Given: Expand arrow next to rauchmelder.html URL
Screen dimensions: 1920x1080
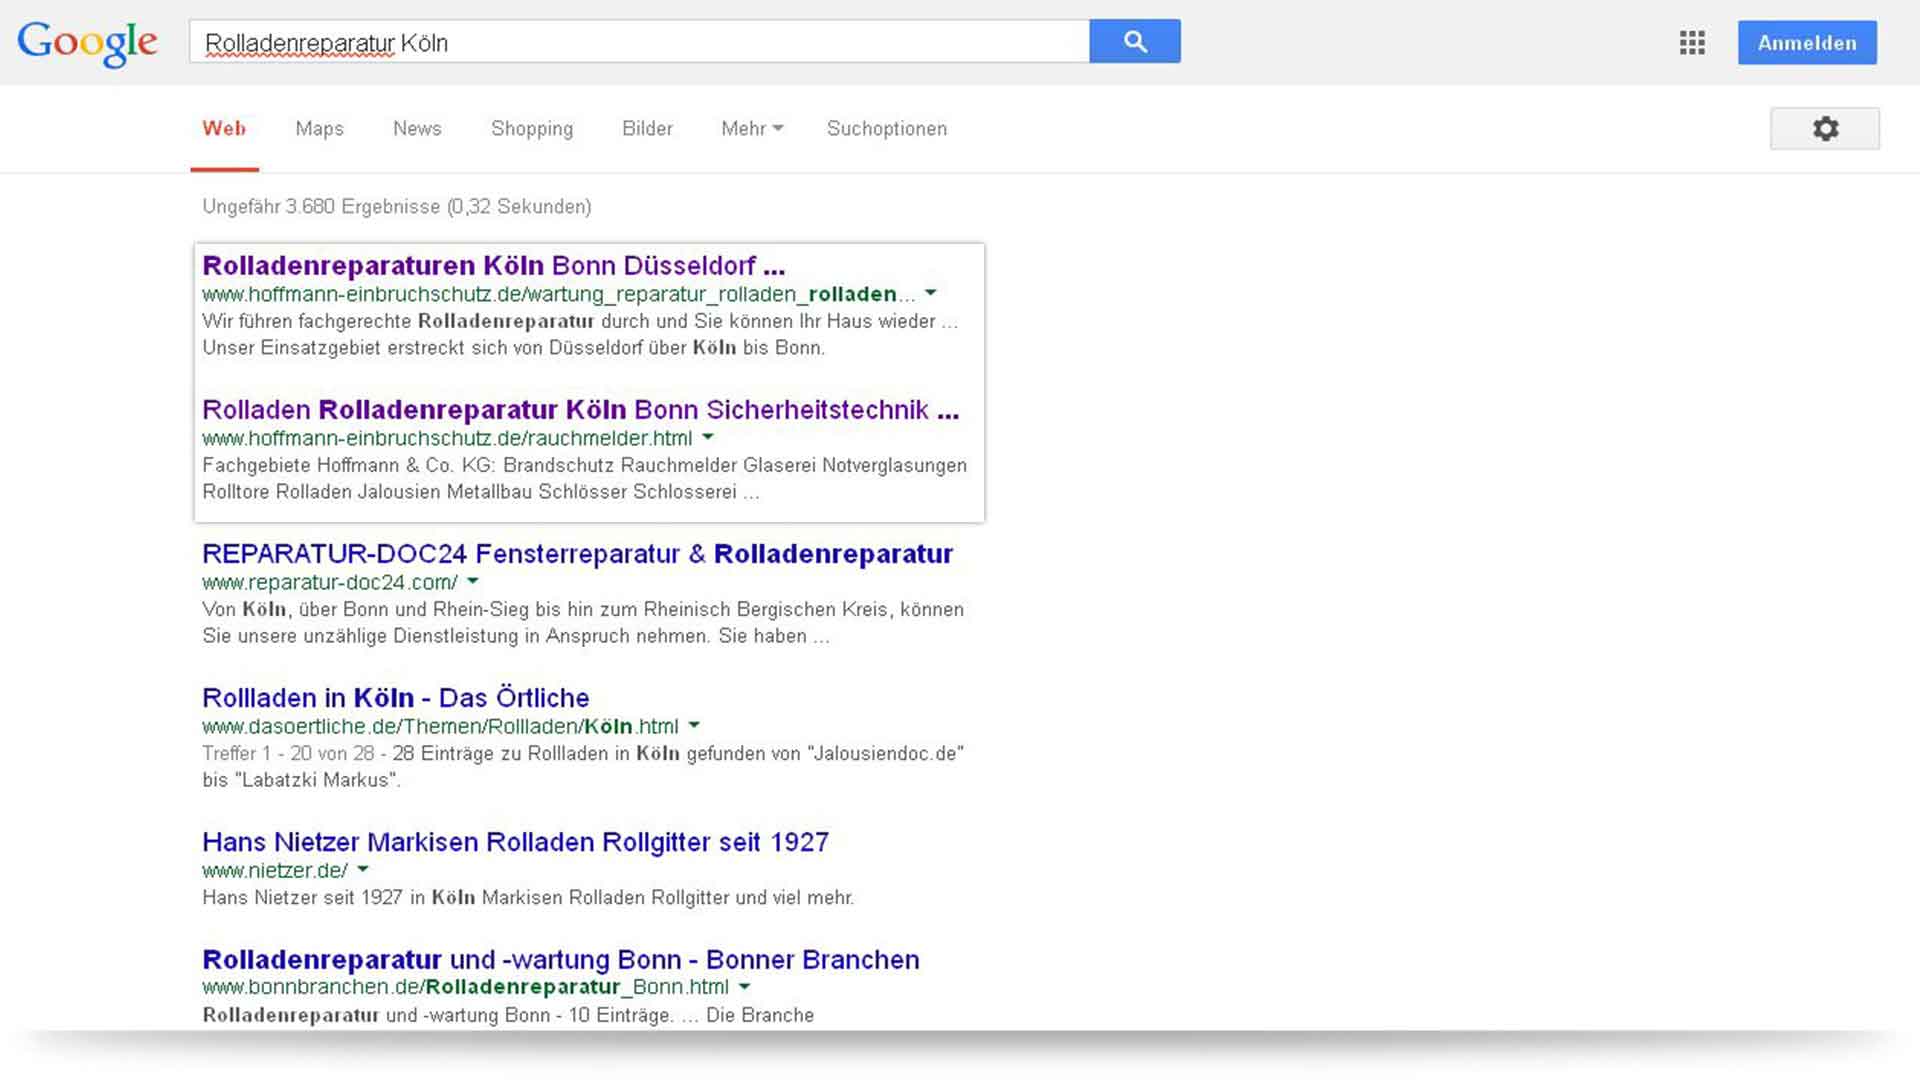Looking at the screenshot, I should 708,437.
